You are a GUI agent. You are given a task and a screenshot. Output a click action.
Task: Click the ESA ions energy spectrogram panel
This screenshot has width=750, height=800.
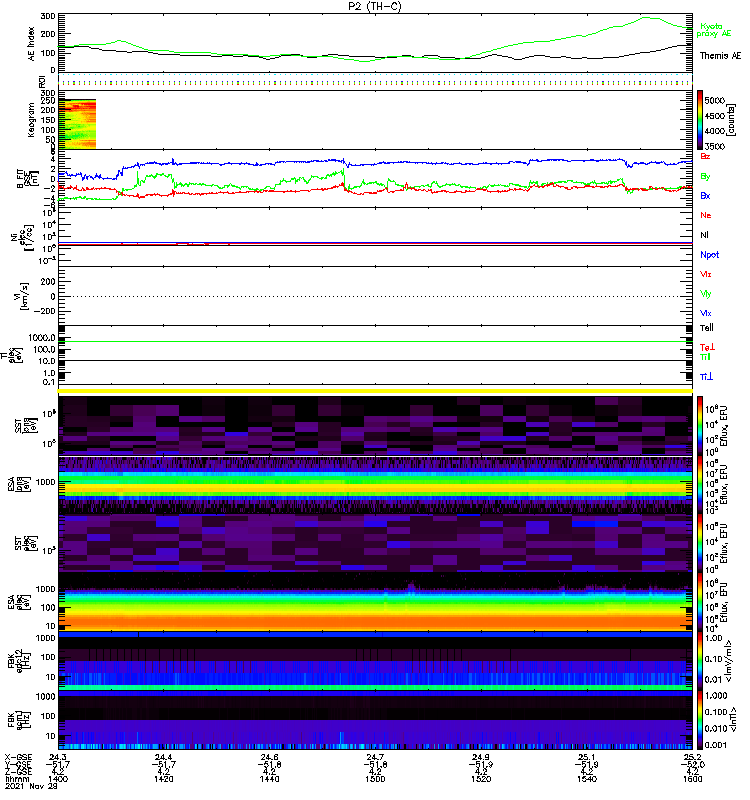[375, 485]
